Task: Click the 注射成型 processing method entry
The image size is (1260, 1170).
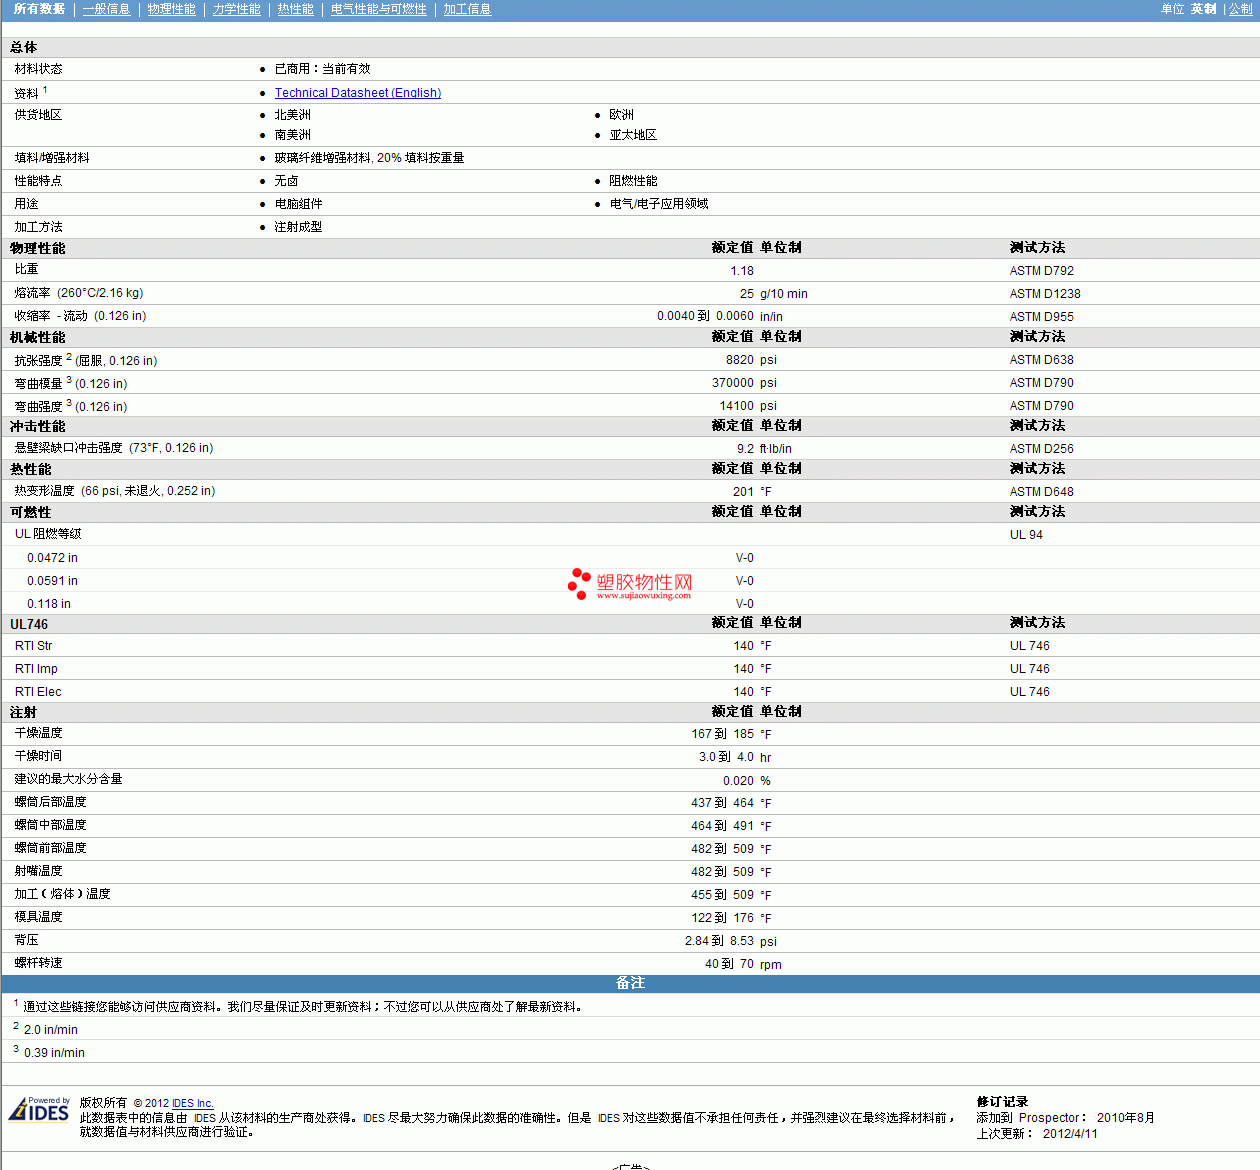Action: [299, 227]
